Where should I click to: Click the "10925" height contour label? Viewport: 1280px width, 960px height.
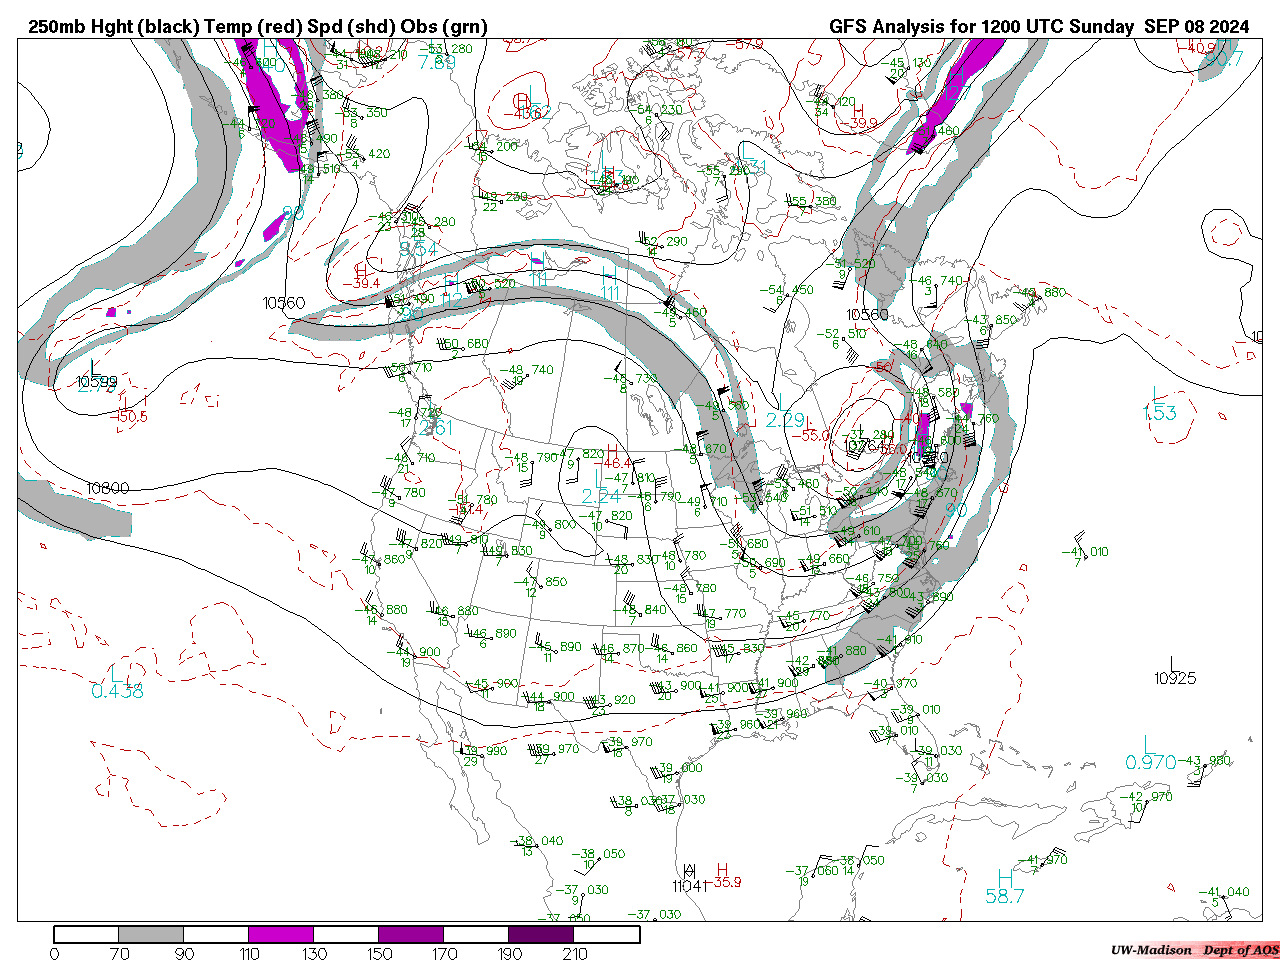1174,678
